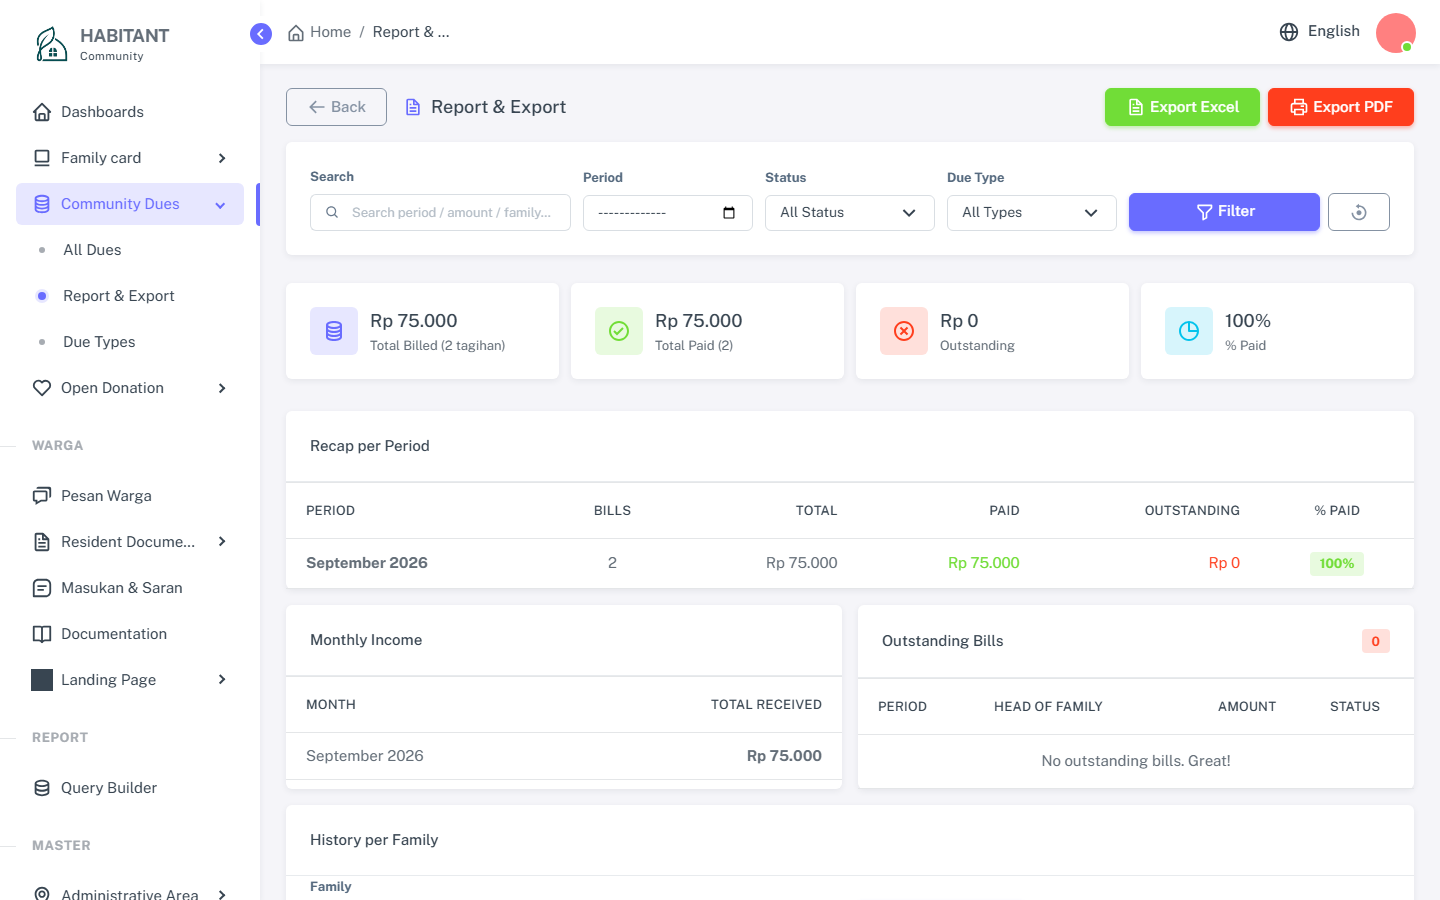
Task: Click the Open Donation heart icon
Action: point(42,388)
